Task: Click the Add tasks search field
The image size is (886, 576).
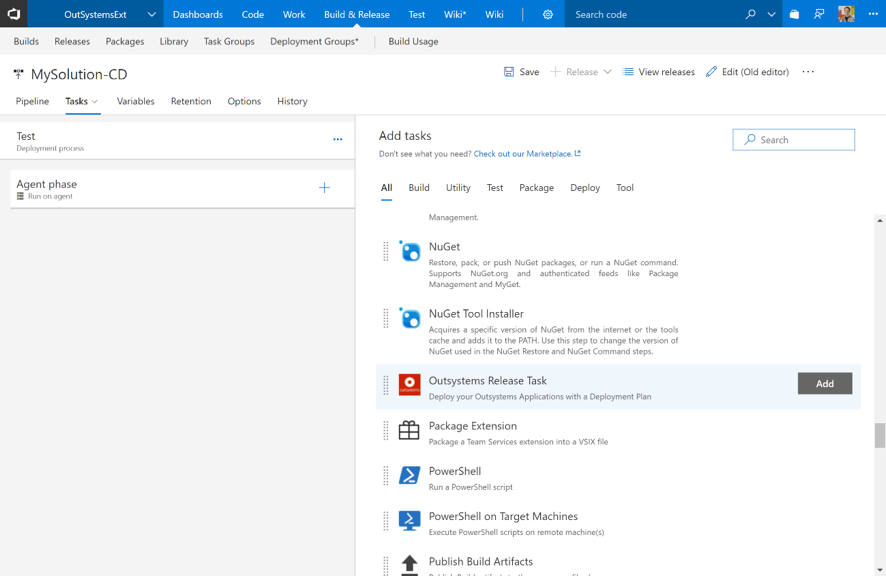Action: 793,140
